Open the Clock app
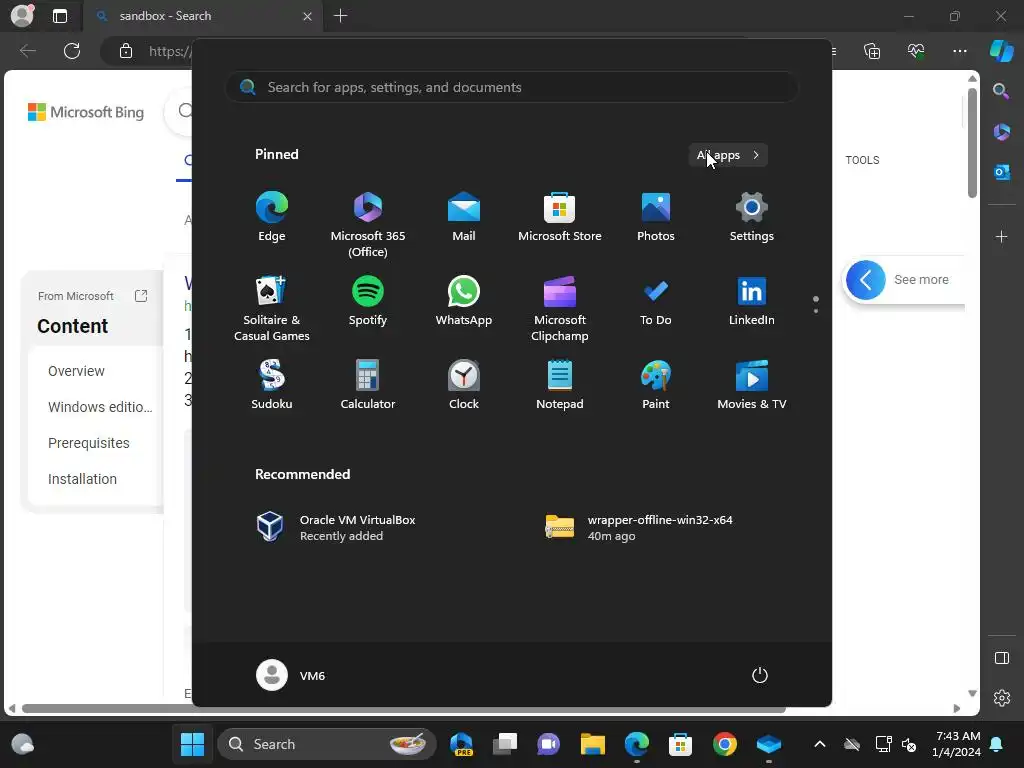The image size is (1024, 768). (x=464, y=385)
